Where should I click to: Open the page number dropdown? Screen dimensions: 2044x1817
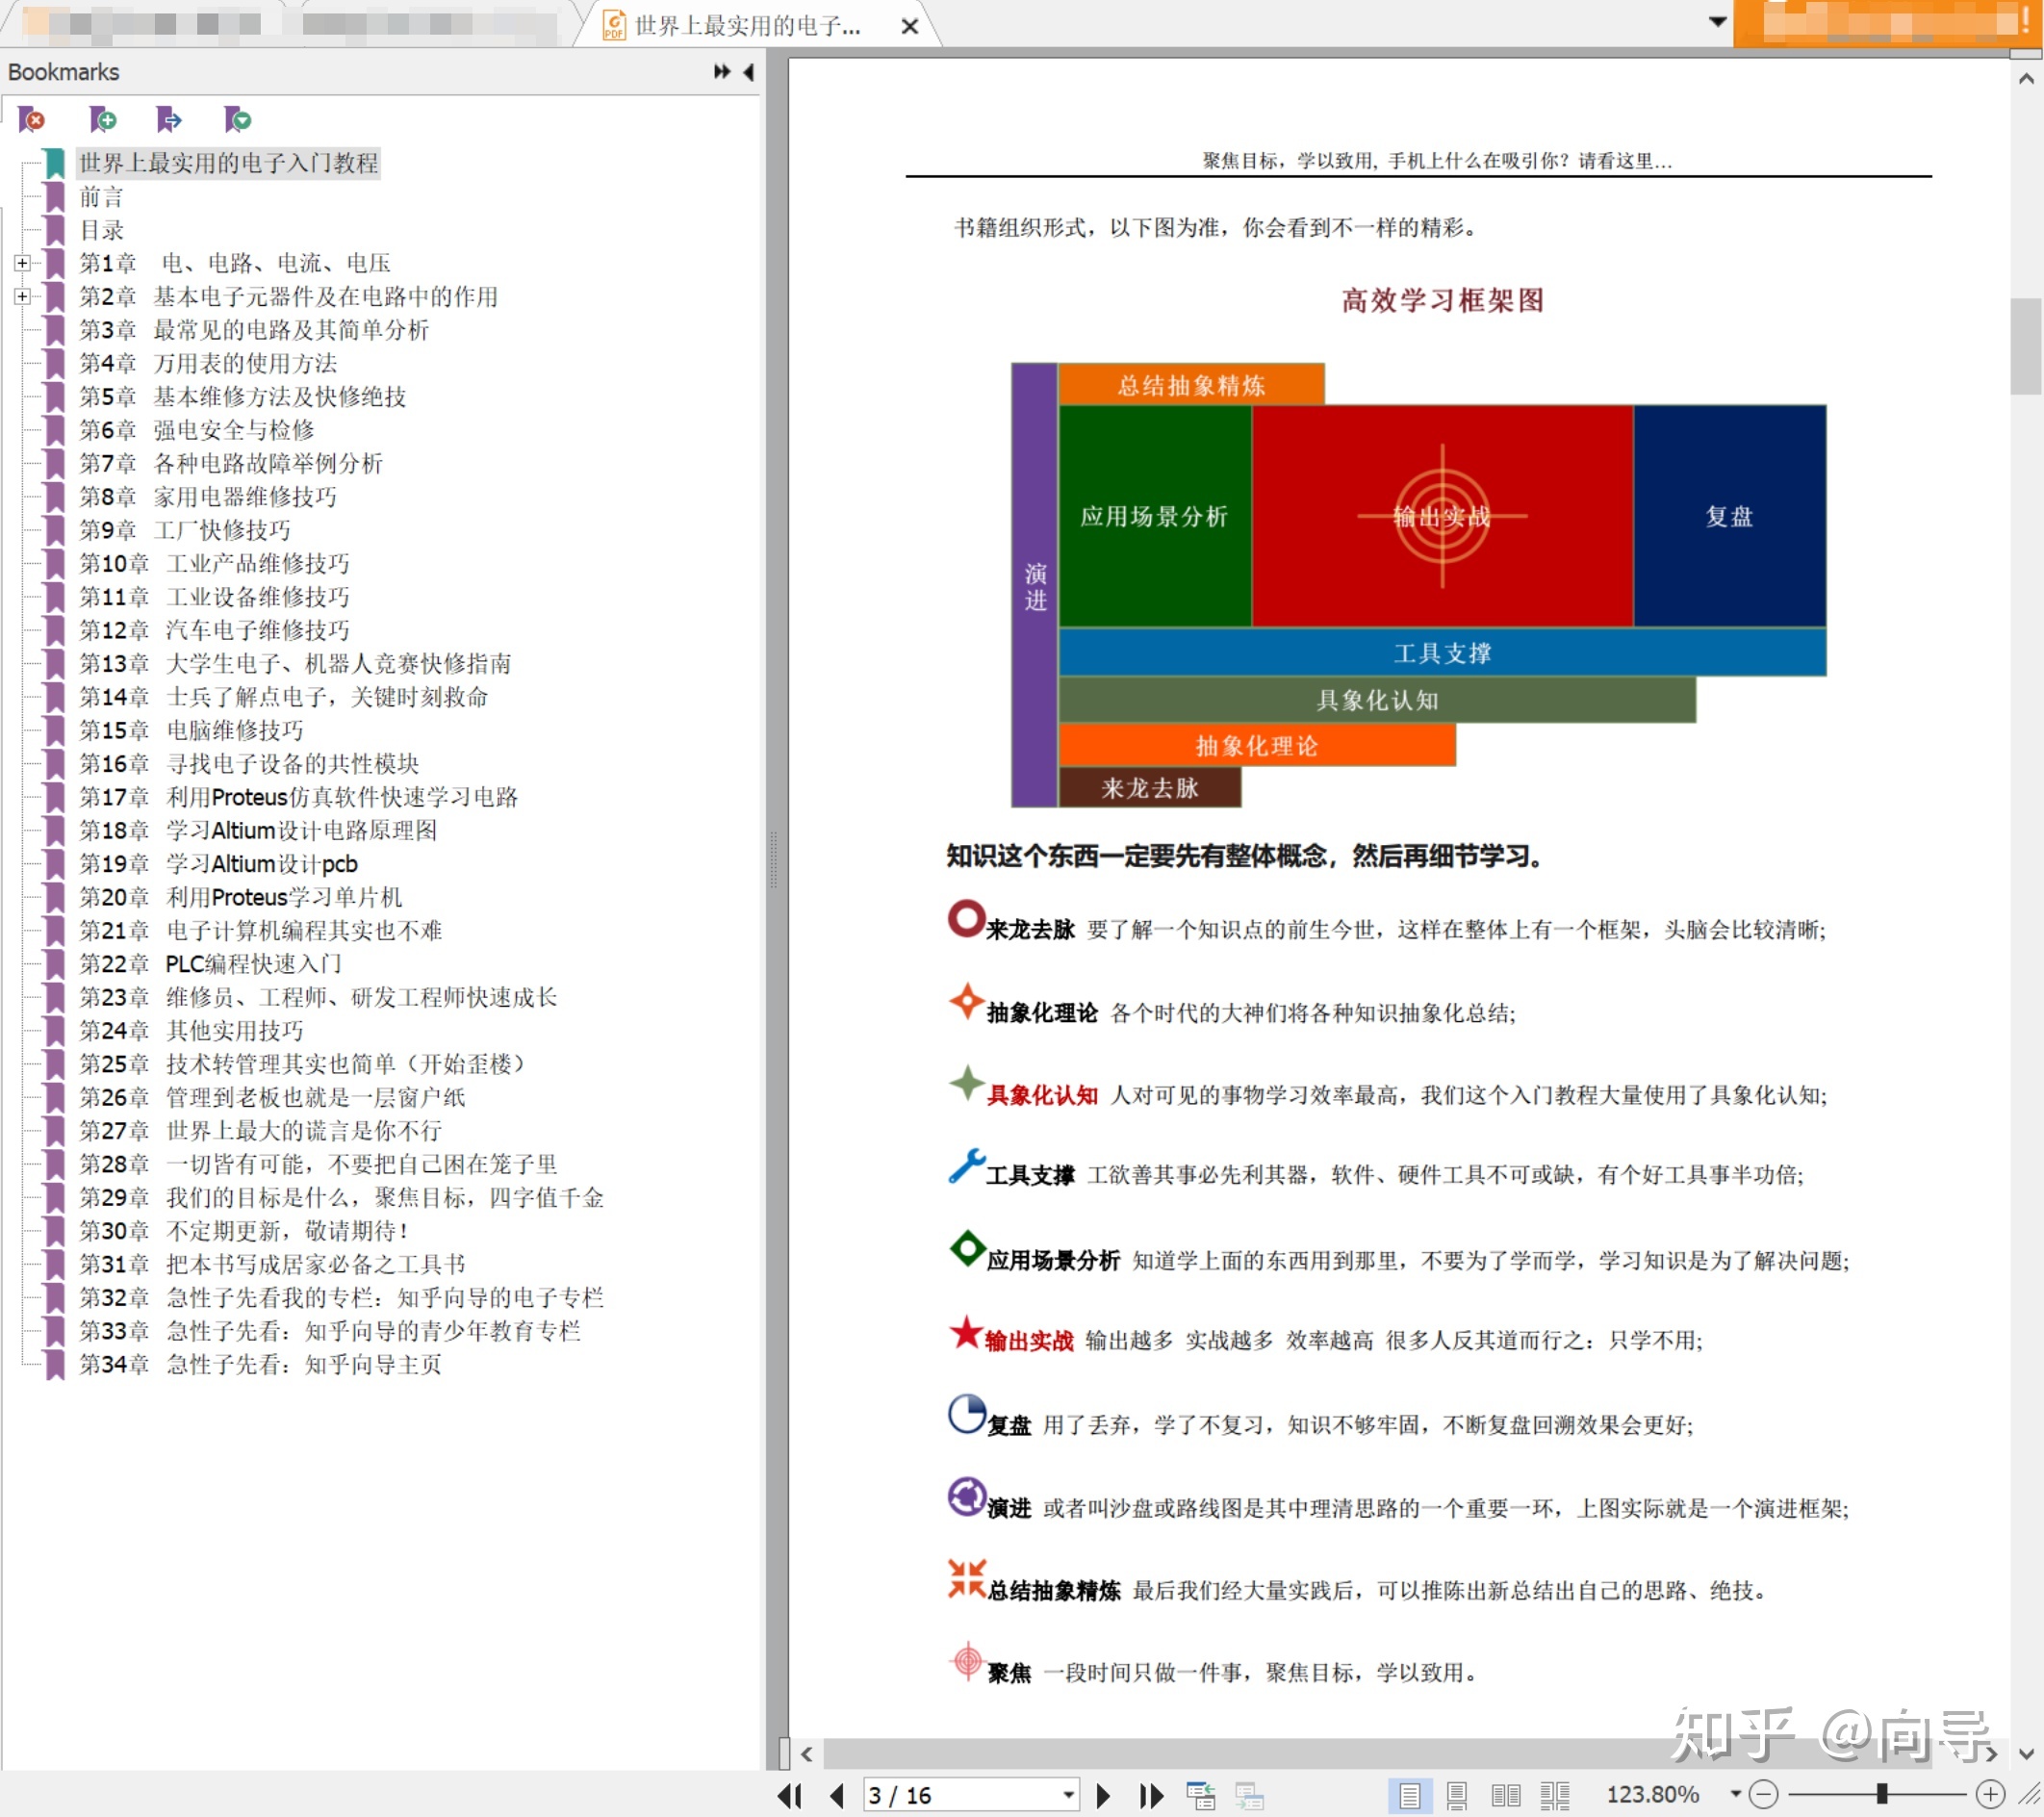point(1068,1796)
